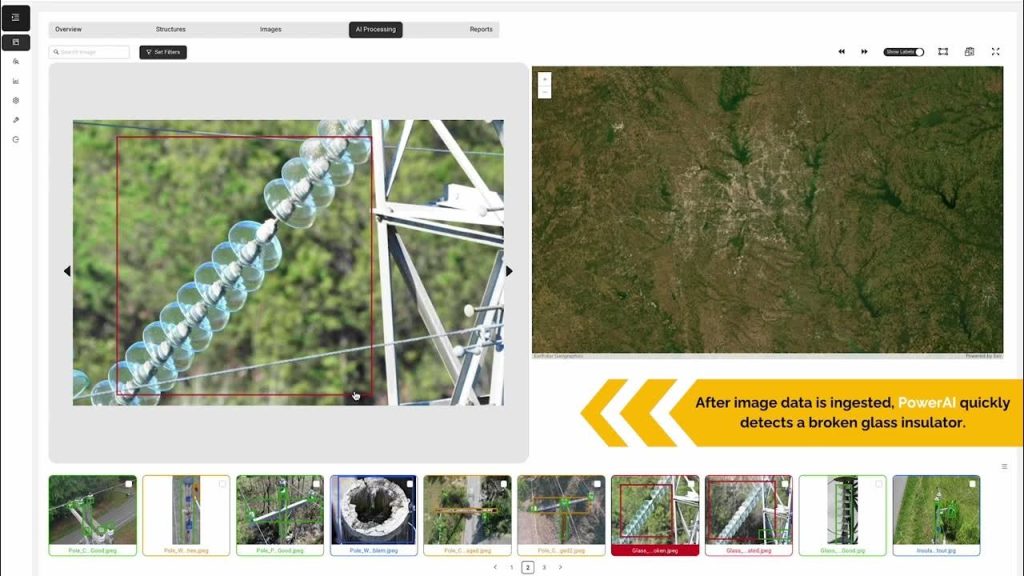Click the Set Filters button
1024x576 pixels.
tap(163, 52)
